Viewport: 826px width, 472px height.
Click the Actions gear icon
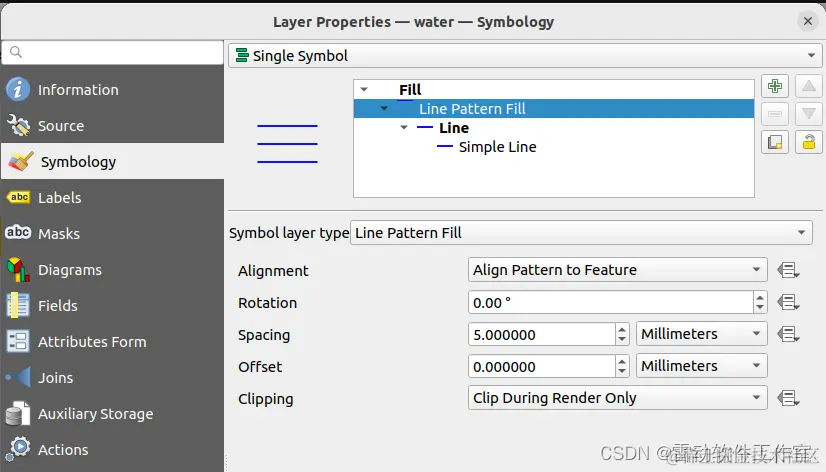19,449
